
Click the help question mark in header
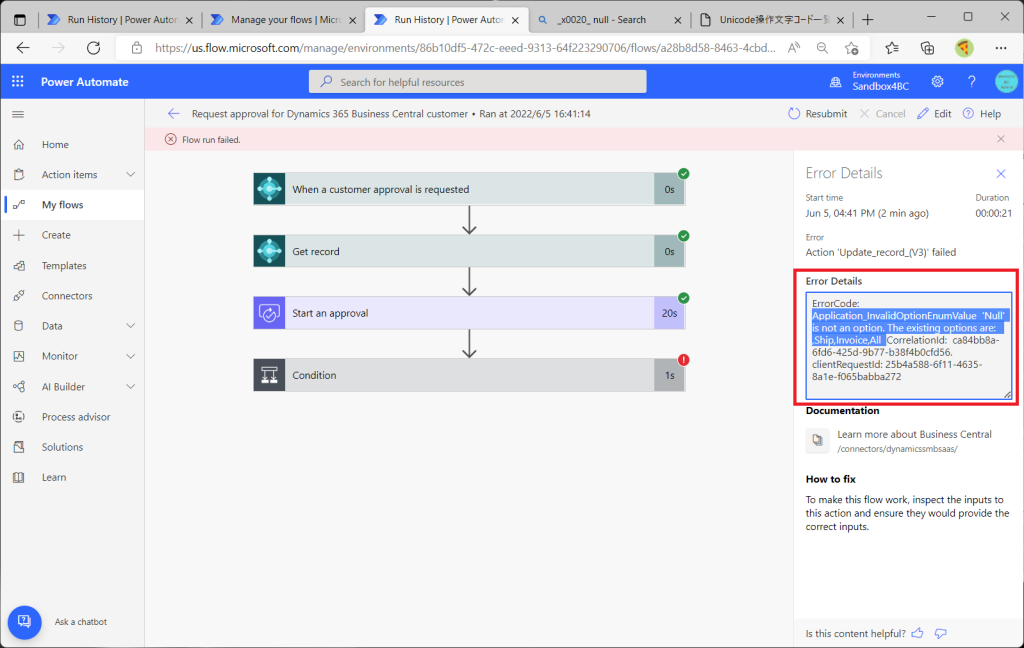pos(972,82)
